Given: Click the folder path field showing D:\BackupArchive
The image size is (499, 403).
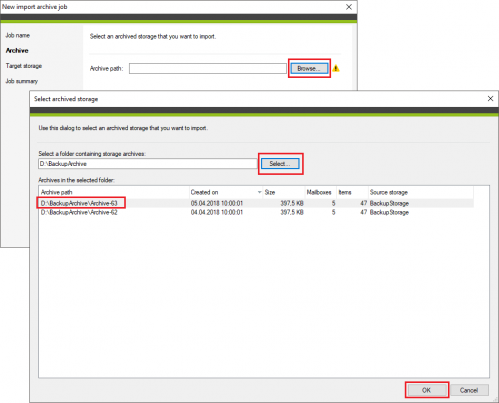Looking at the screenshot, I should click(148, 164).
